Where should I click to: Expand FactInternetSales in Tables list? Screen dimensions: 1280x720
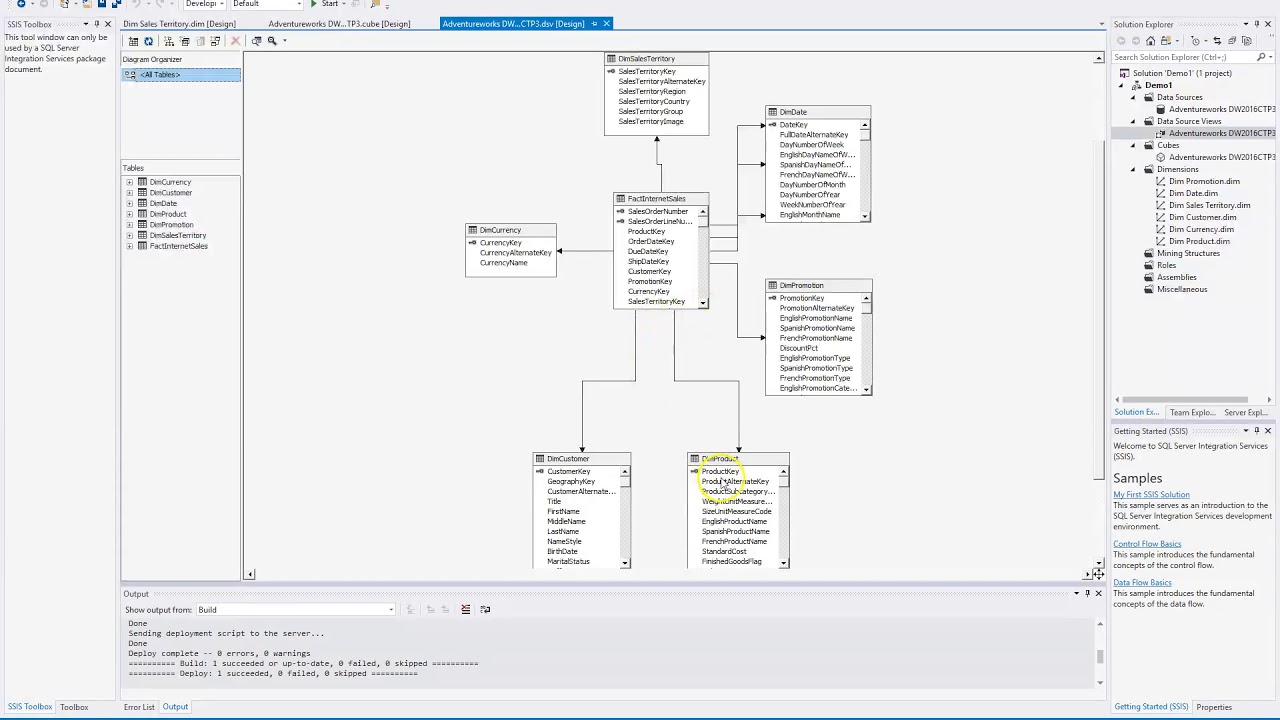pyautogui.click(x=129, y=246)
